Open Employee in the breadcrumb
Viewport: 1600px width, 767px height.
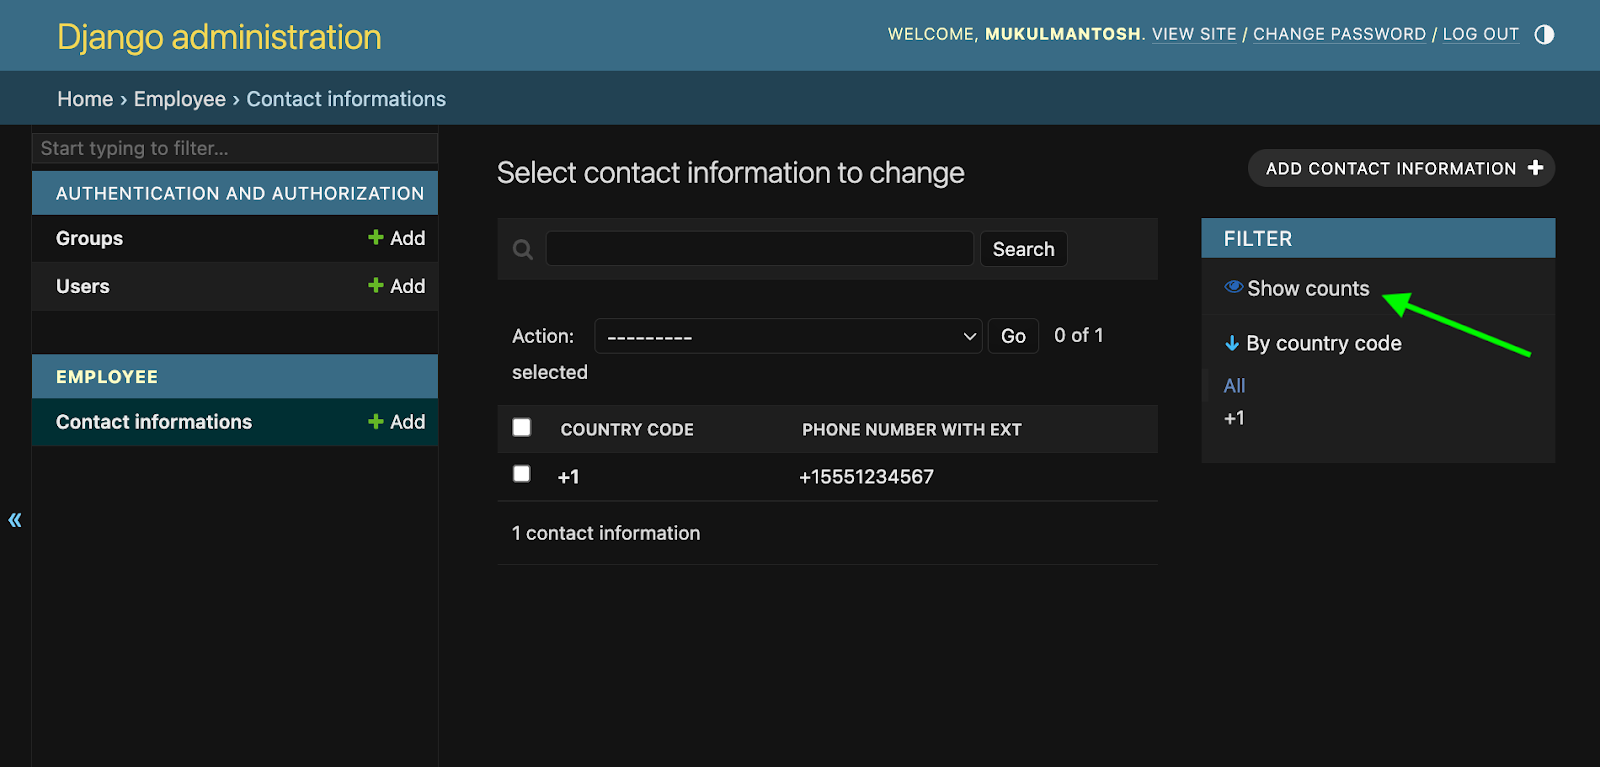tap(180, 99)
